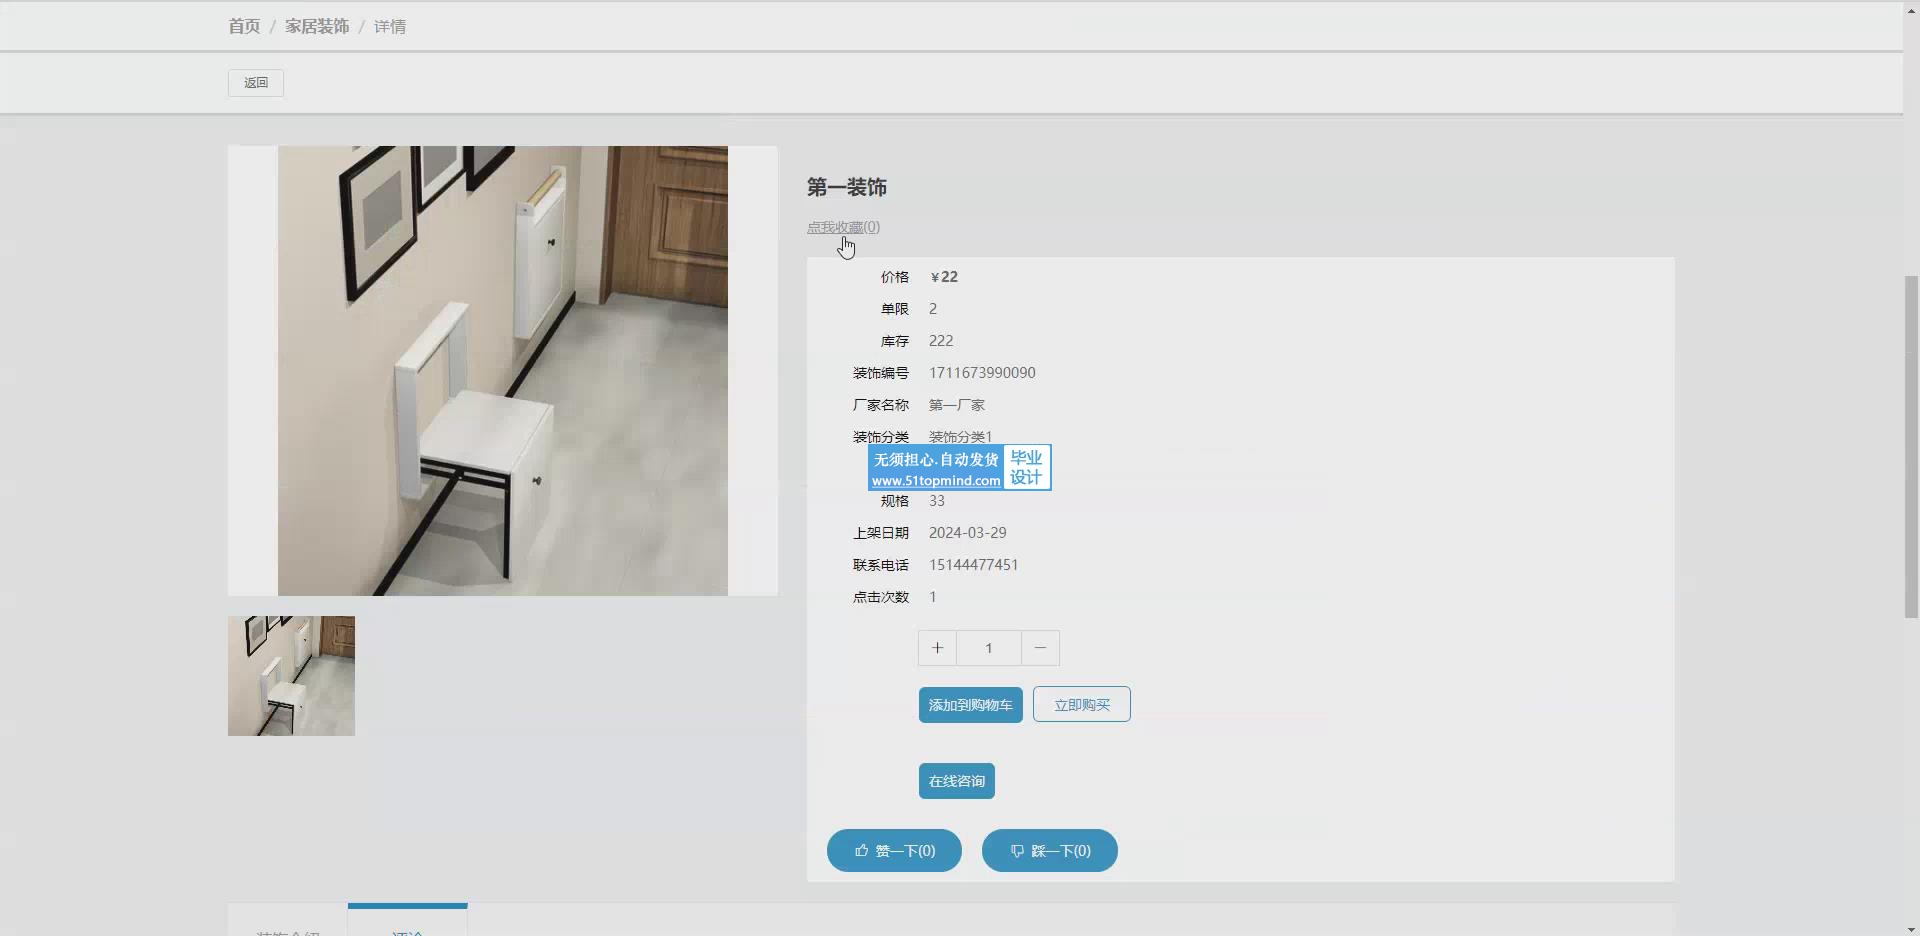Click 立即购买 button
Viewport: 1920px width, 936px height.
click(1082, 704)
